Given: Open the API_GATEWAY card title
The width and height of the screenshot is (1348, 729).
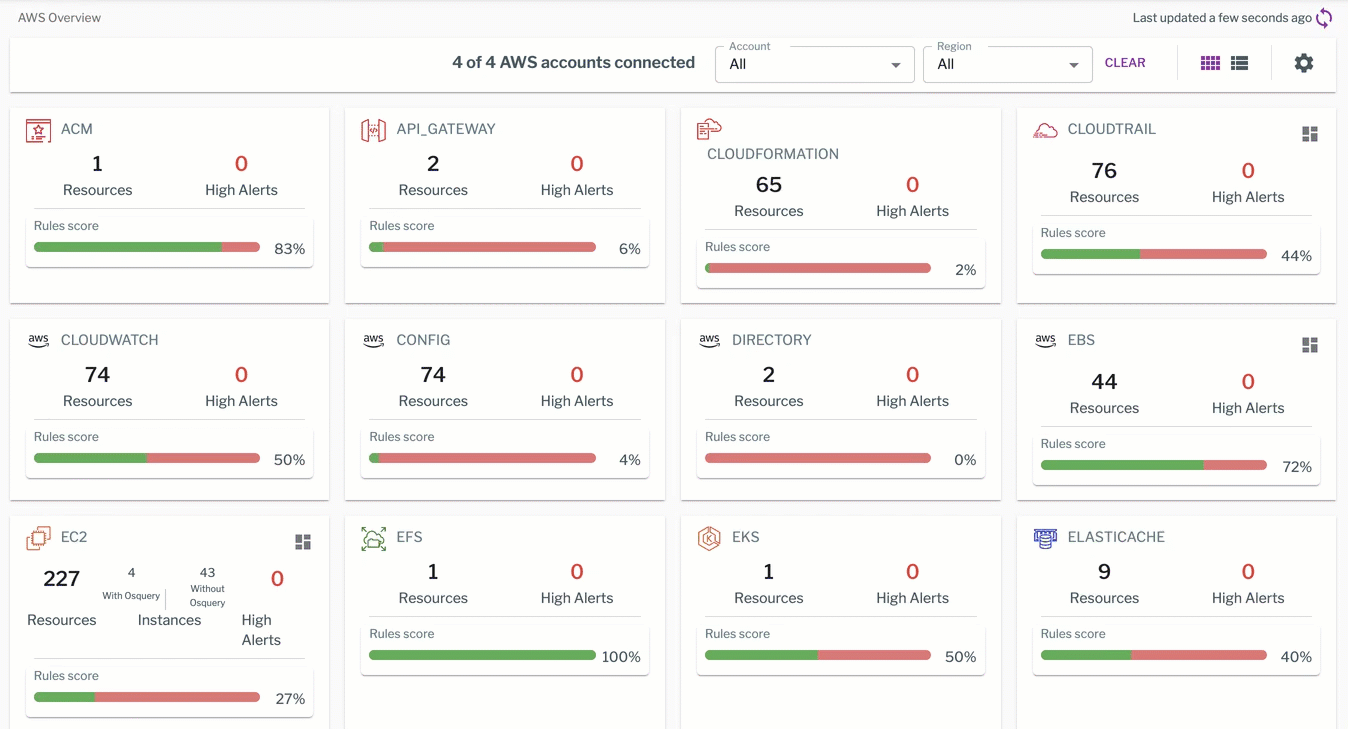Looking at the screenshot, I should pyautogui.click(x=446, y=129).
